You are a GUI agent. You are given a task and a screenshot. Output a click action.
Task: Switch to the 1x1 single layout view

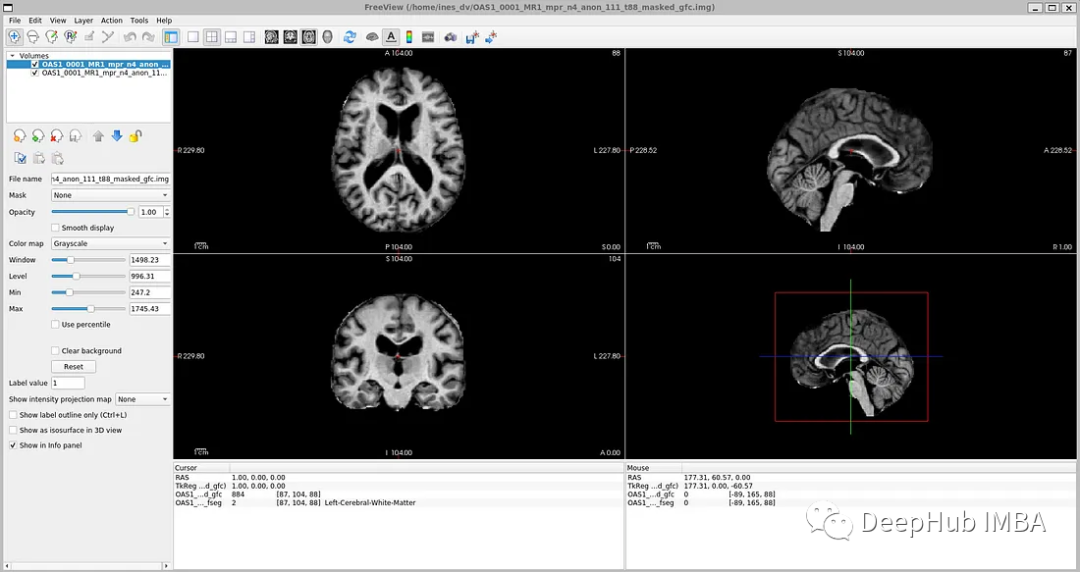(x=193, y=37)
